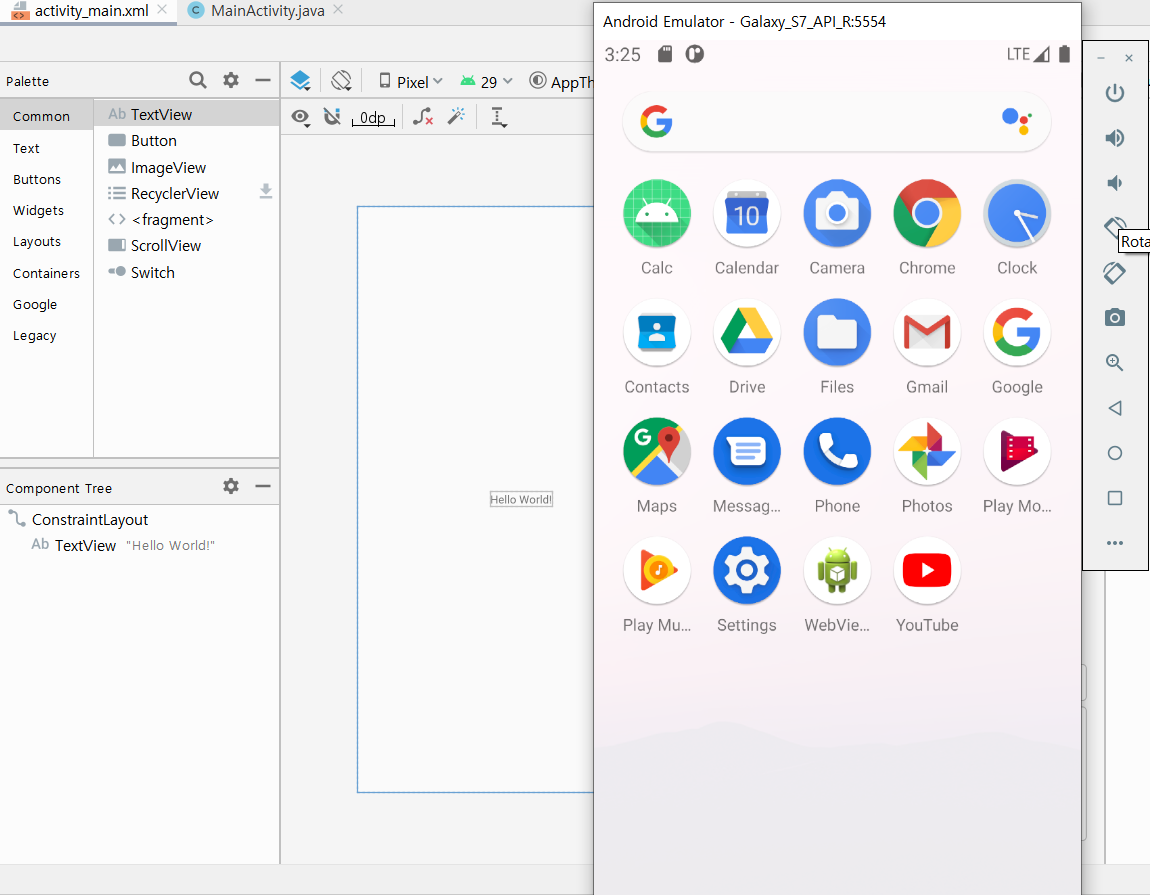Image resolution: width=1150 pixels, height=895 pixels.
Task: Minimize the Palette panel
Action: [263, 80]
